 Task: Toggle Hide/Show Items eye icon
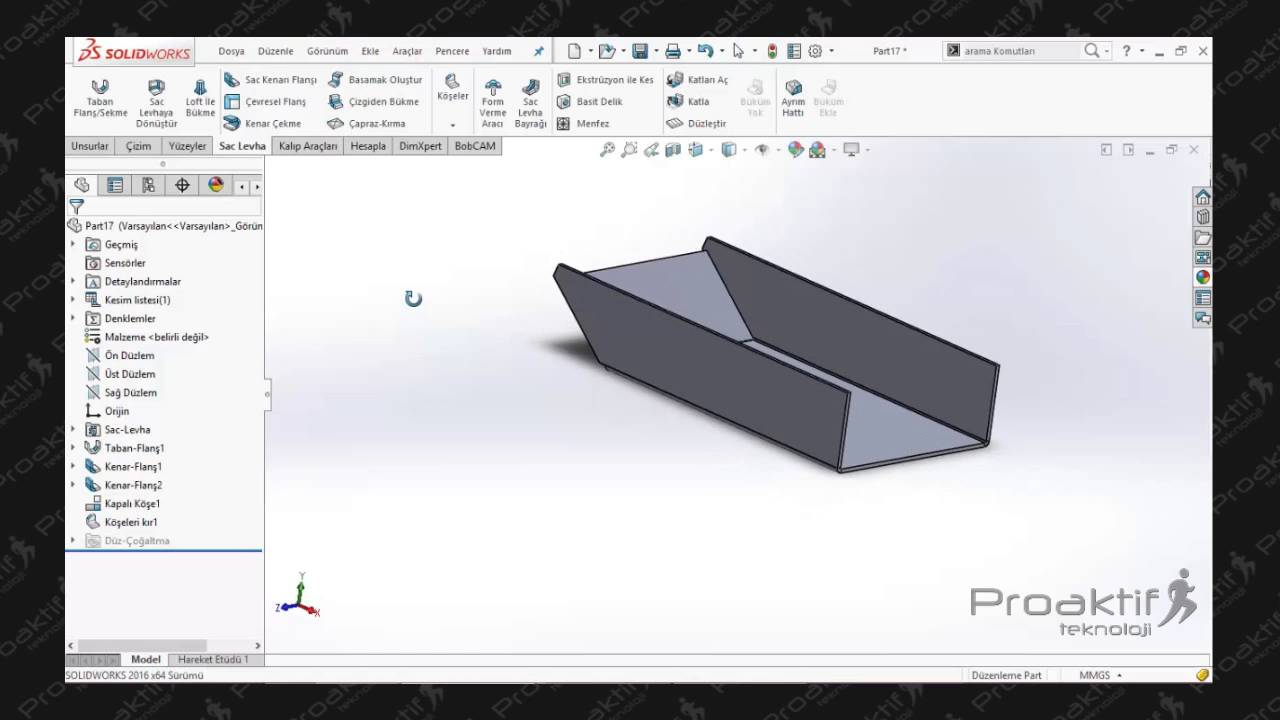pos(762,150)
